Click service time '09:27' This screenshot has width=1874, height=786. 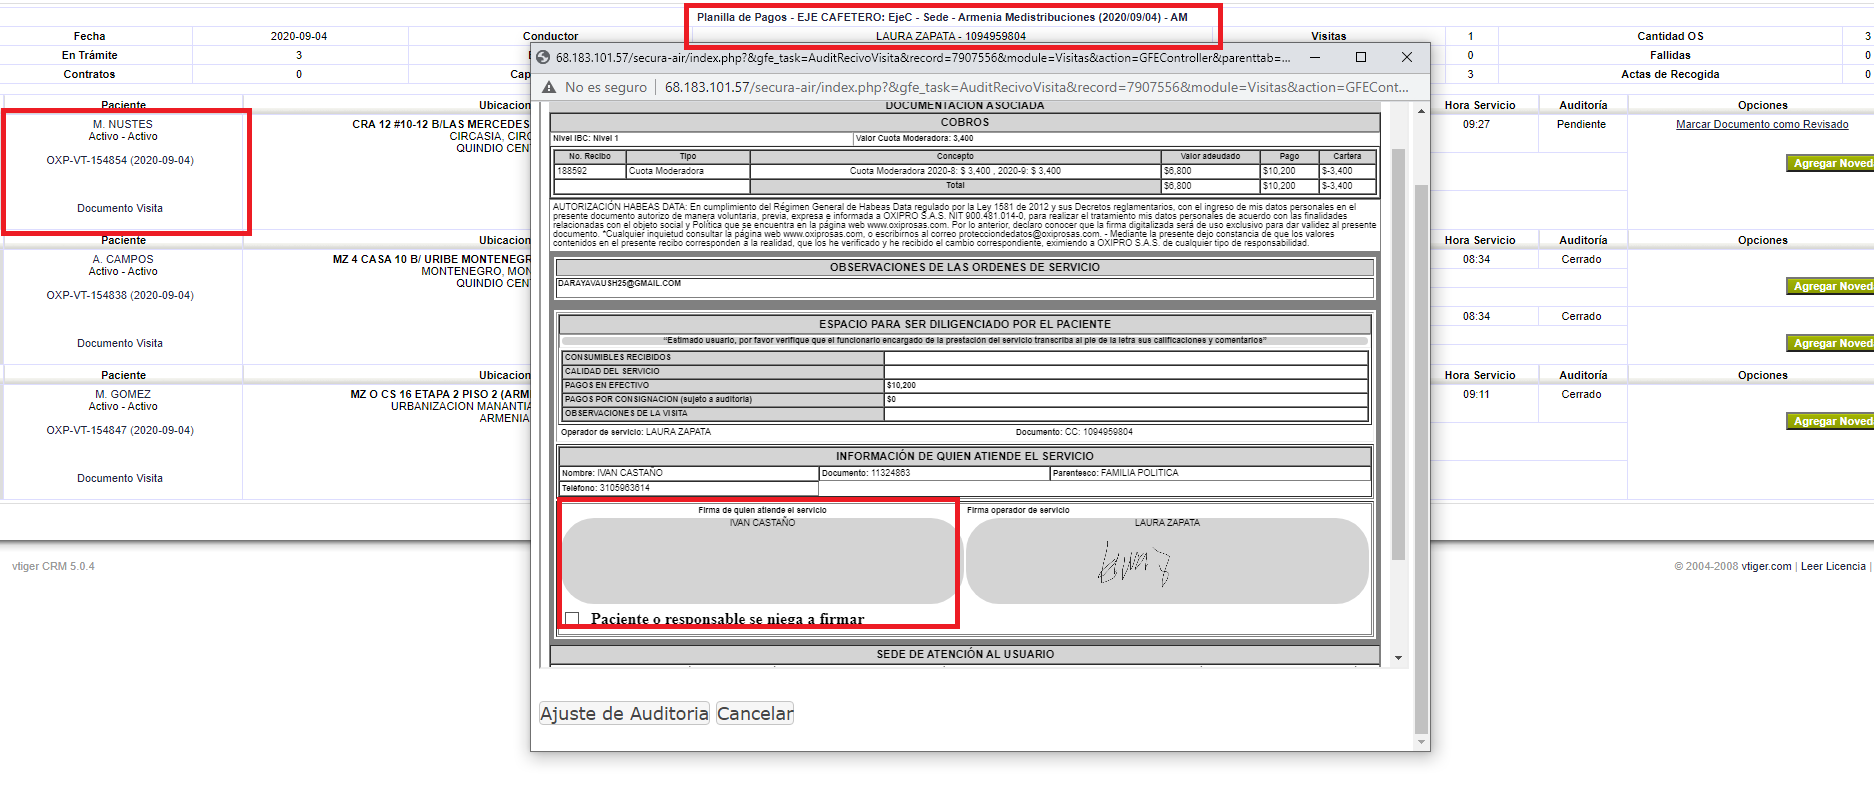click(x=1476, y=124)
